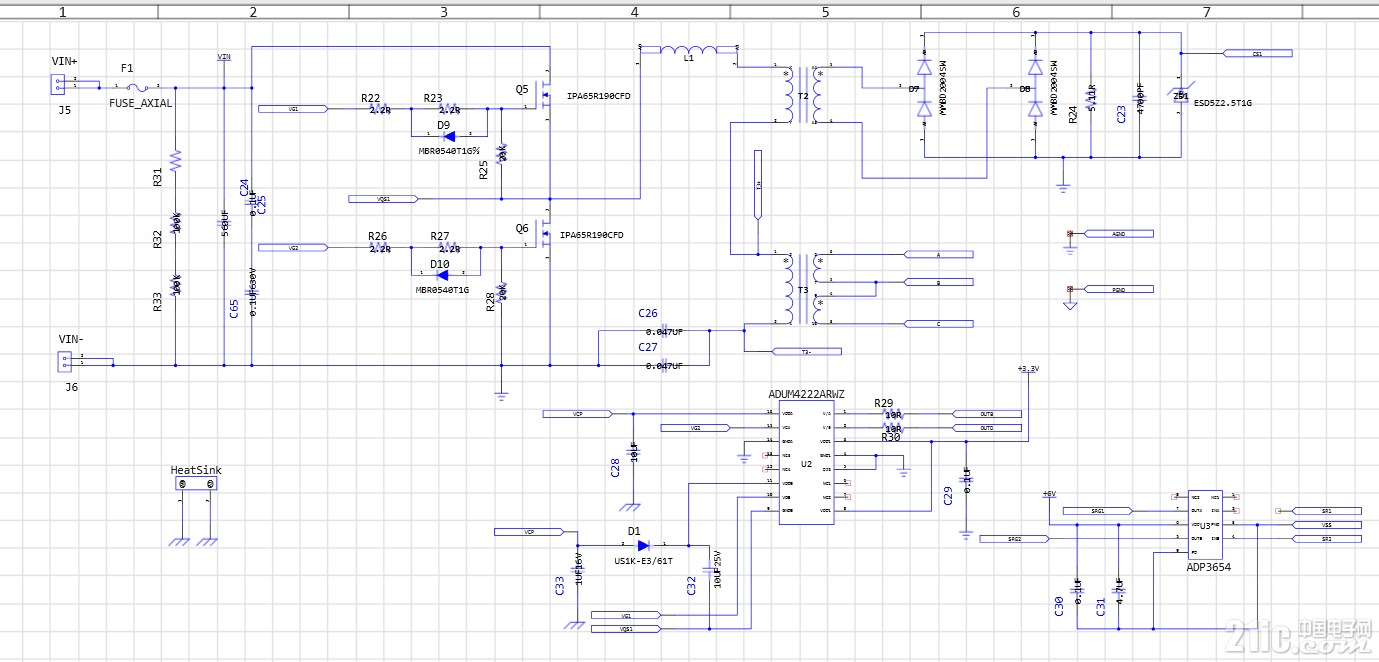Click the FUSE_AXIAL label

point(140,103)
